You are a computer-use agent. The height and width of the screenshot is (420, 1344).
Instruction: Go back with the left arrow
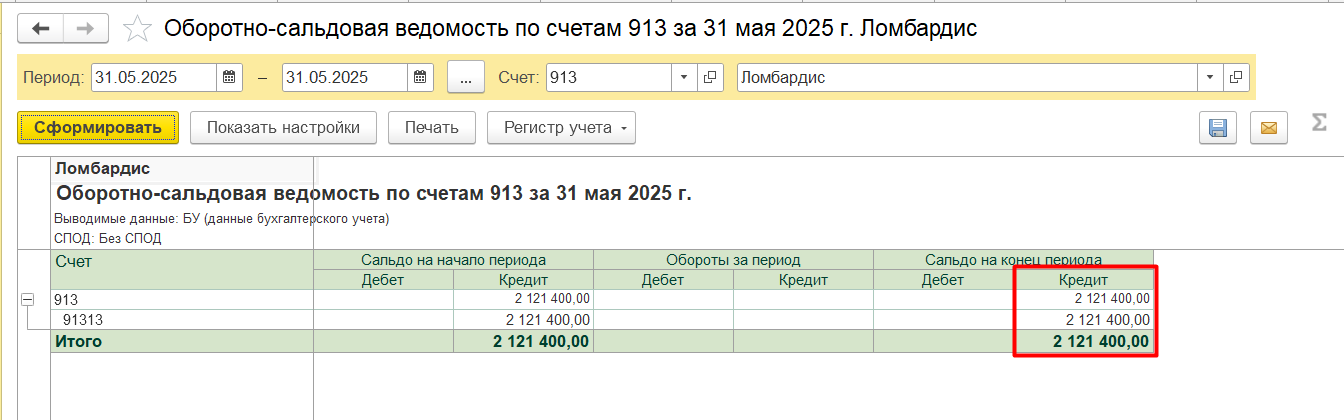(41, 29)
